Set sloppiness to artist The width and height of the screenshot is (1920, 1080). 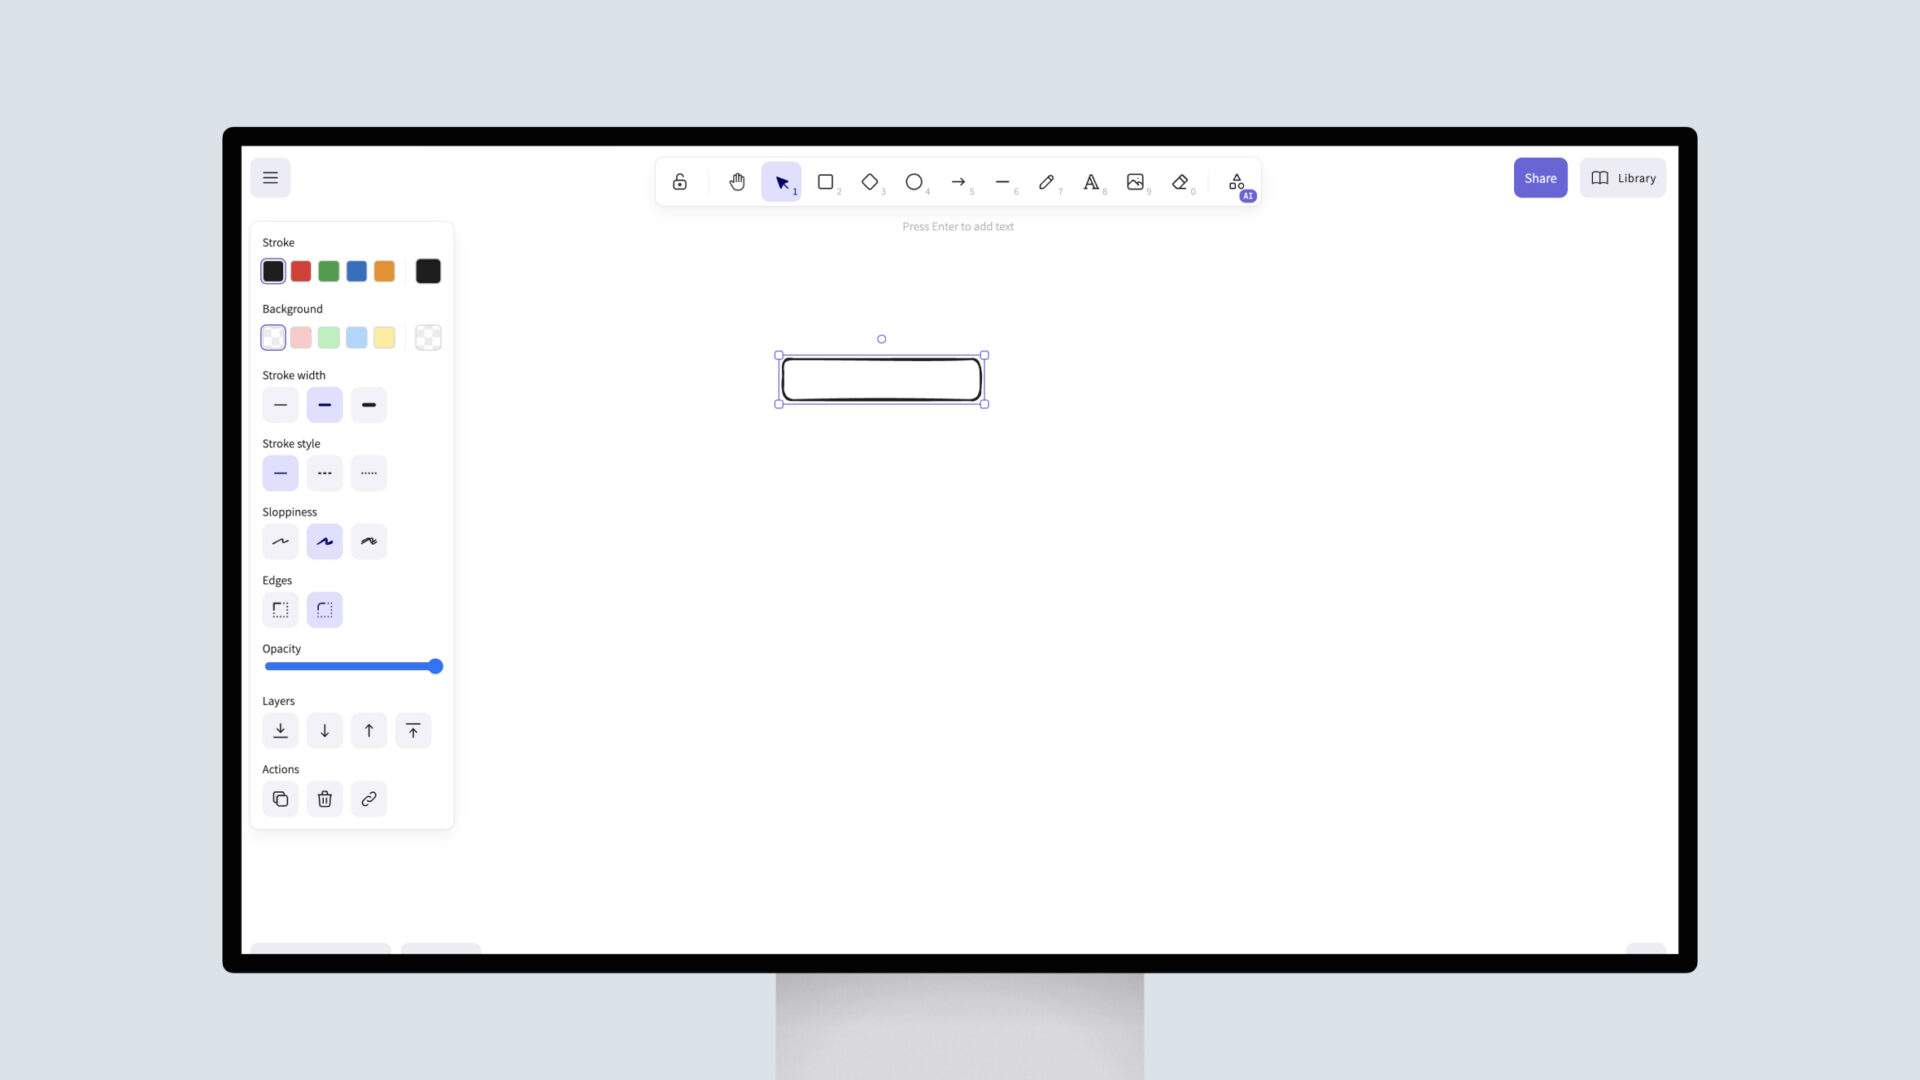point(325,541)
